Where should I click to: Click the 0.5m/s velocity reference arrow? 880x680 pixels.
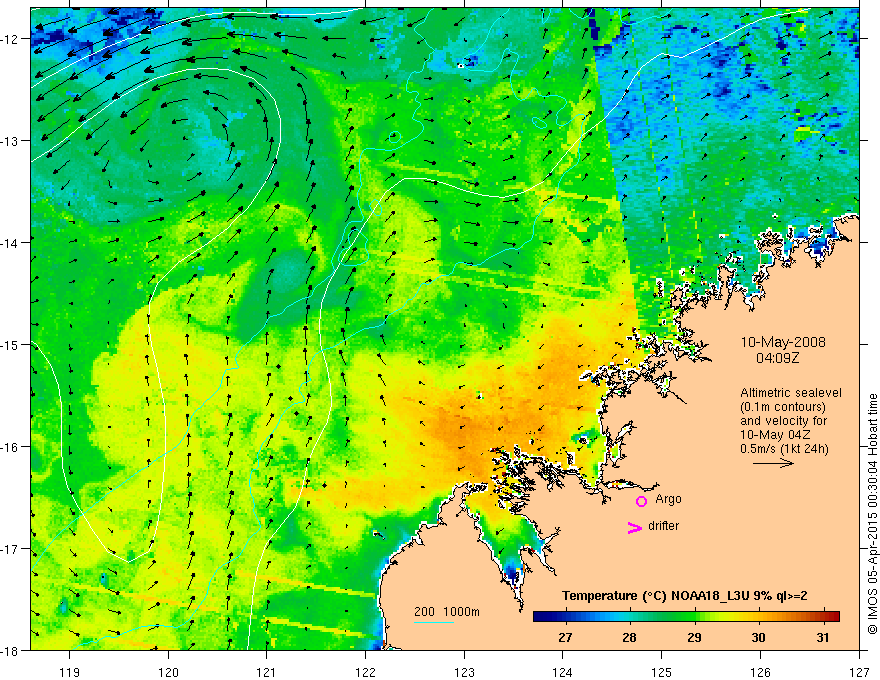coord(773,463)
